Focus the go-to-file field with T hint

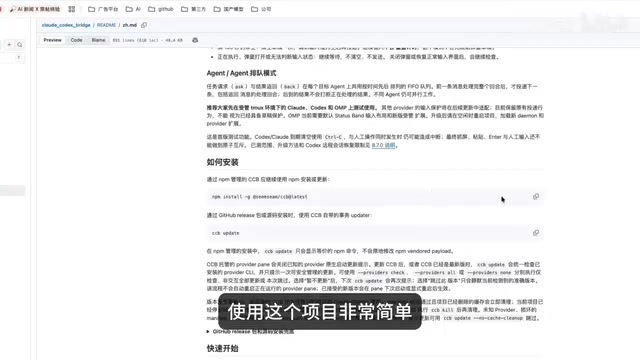click(x=12, y=58)
